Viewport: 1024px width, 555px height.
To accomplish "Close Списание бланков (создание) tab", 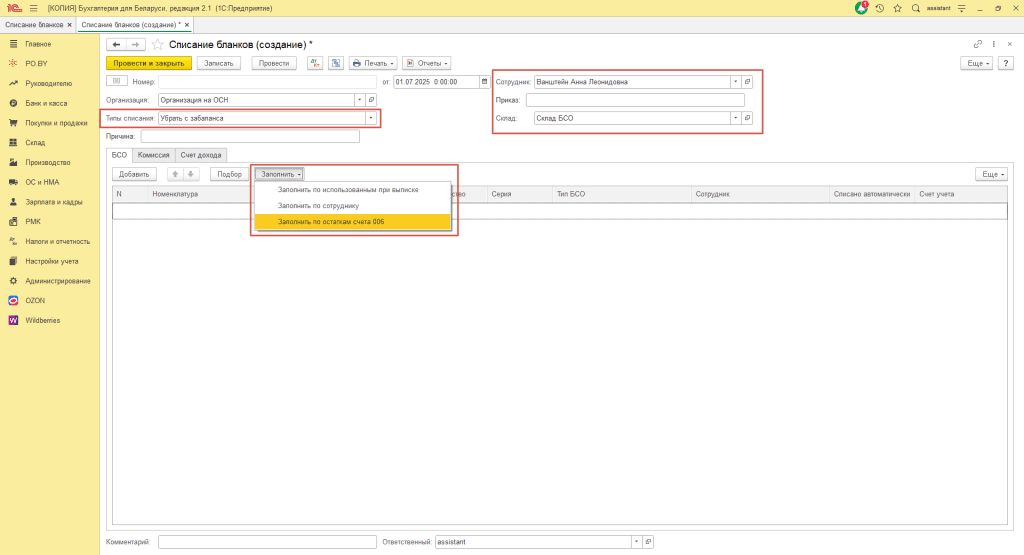I will (x=187, y=25).
